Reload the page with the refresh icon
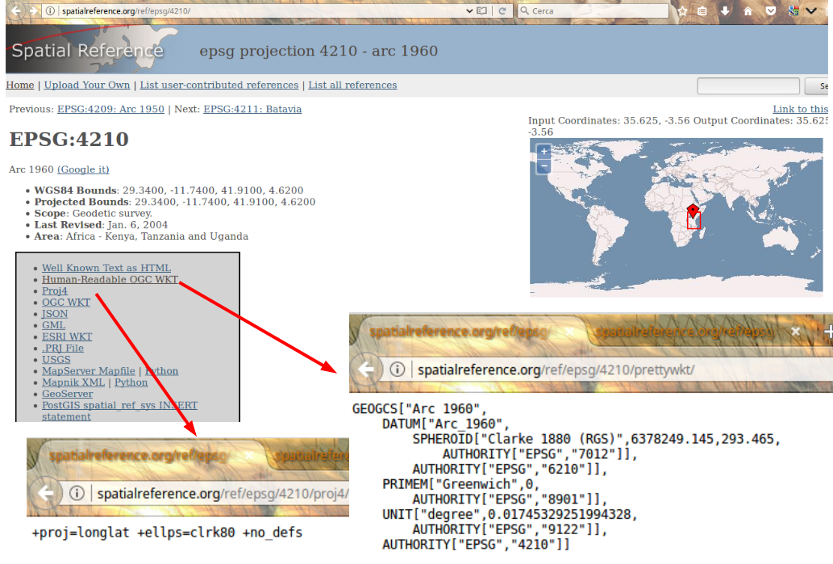This screenshot has height=564, width=833. (502, 11)
